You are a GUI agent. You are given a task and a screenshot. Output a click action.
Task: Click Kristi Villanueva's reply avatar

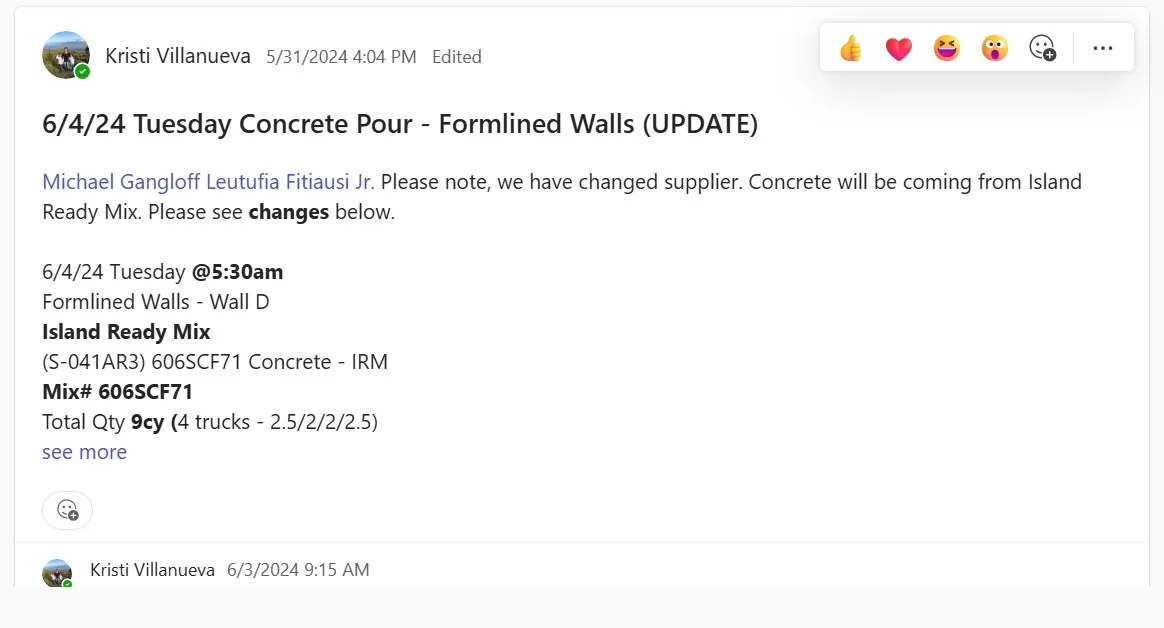57,572
